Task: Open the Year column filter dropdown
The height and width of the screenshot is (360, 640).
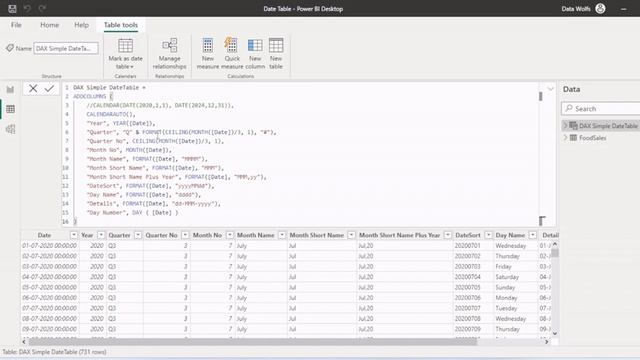Action: click(101, 235)
